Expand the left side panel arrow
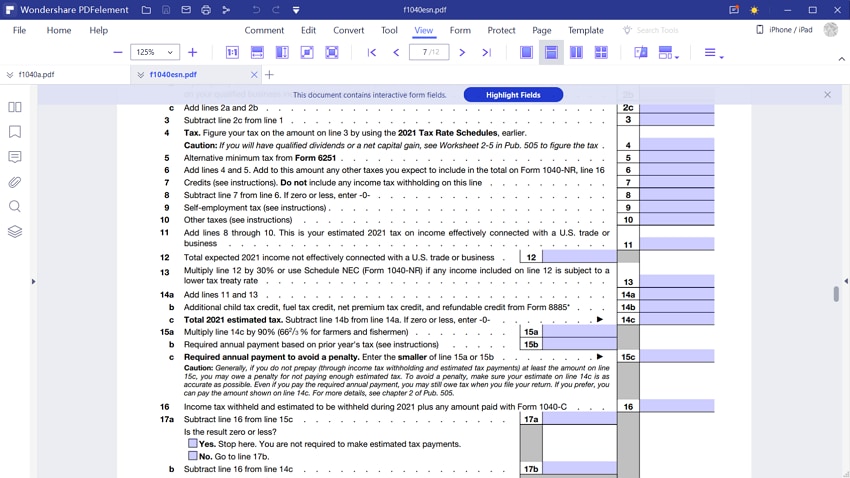The width and height of the screenshot is (850, 478). coord(33,281)
